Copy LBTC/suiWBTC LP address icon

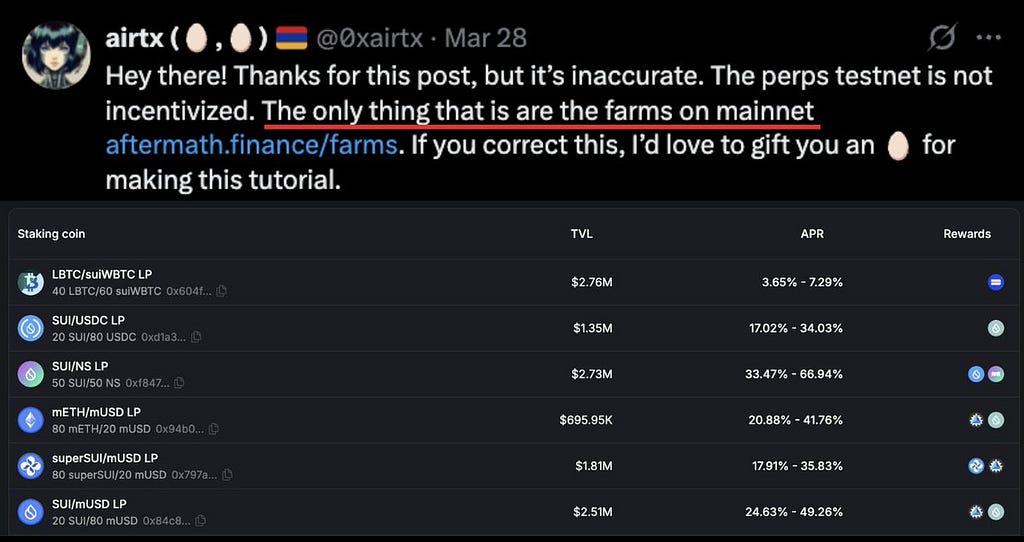click(221, 291)
